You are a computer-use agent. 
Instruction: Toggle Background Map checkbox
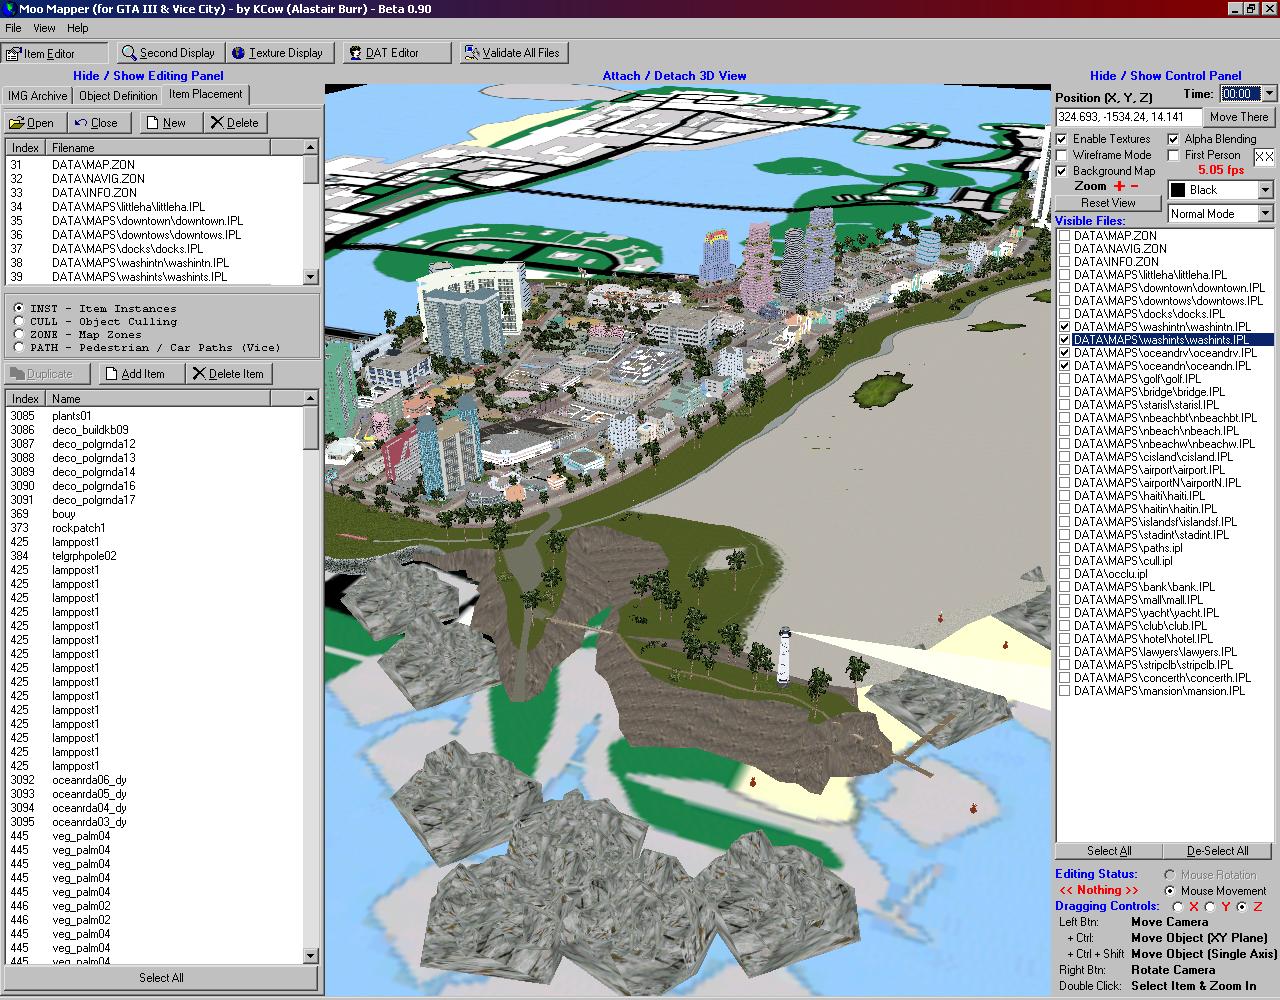pyautogui.click(x=1062, y=171)
